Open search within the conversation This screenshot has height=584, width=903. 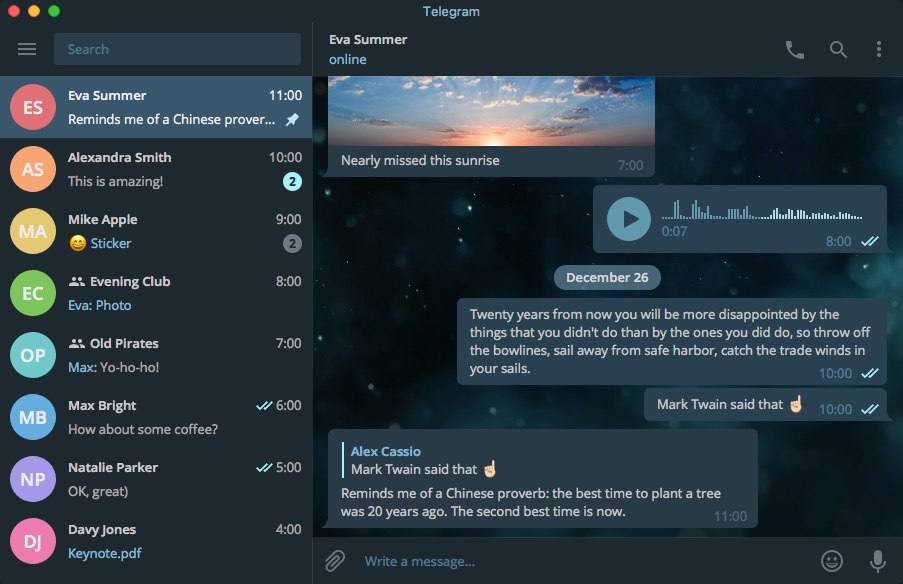838,48
